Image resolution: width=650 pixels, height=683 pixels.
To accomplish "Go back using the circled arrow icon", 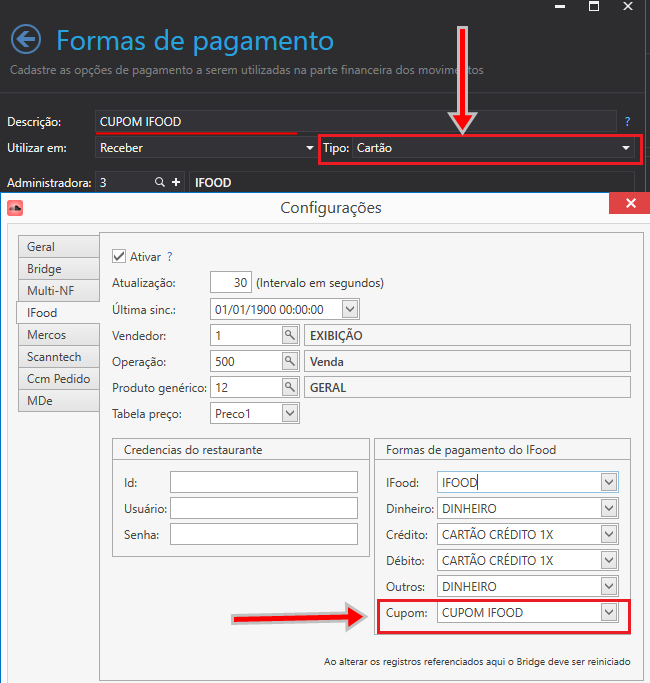I will tap(26, 39).
